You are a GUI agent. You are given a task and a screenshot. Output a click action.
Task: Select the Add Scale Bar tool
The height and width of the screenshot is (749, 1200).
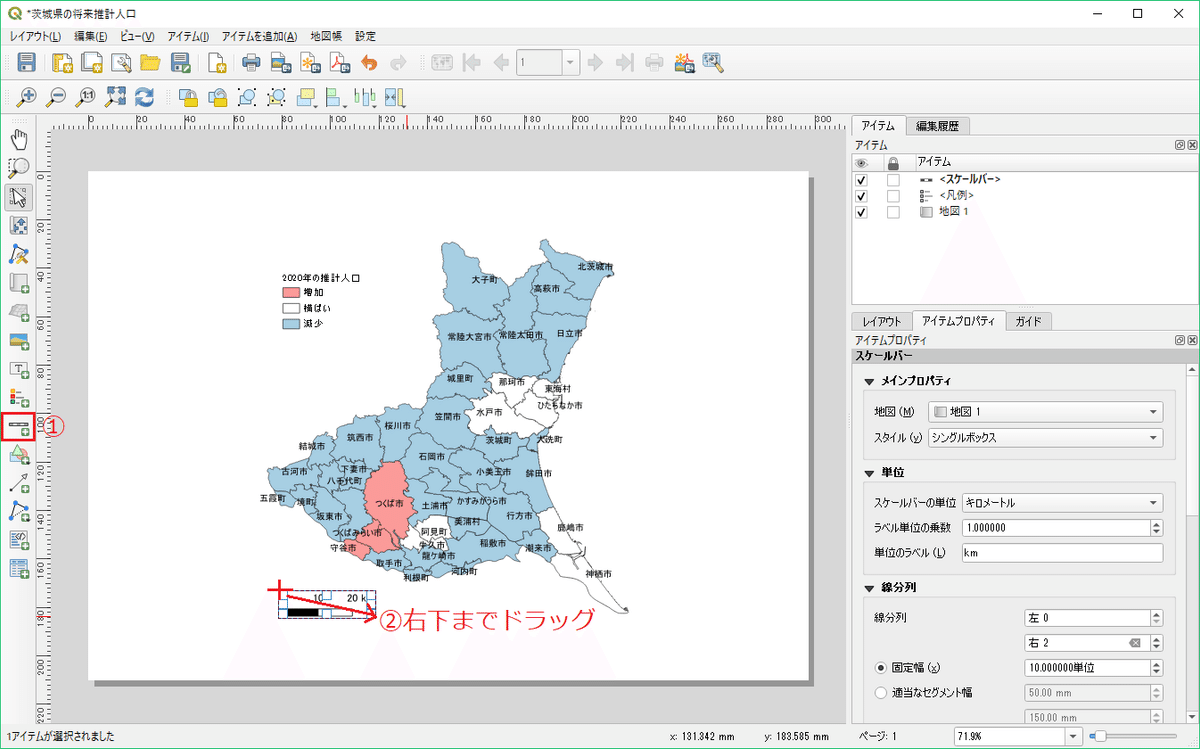[19, 426]
